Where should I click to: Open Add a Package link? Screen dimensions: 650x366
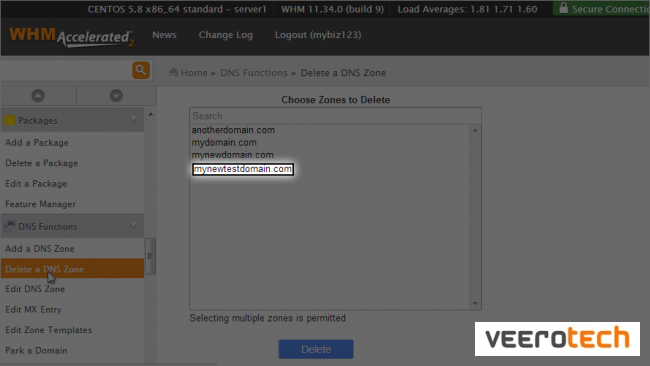click(x=37, y=143)
